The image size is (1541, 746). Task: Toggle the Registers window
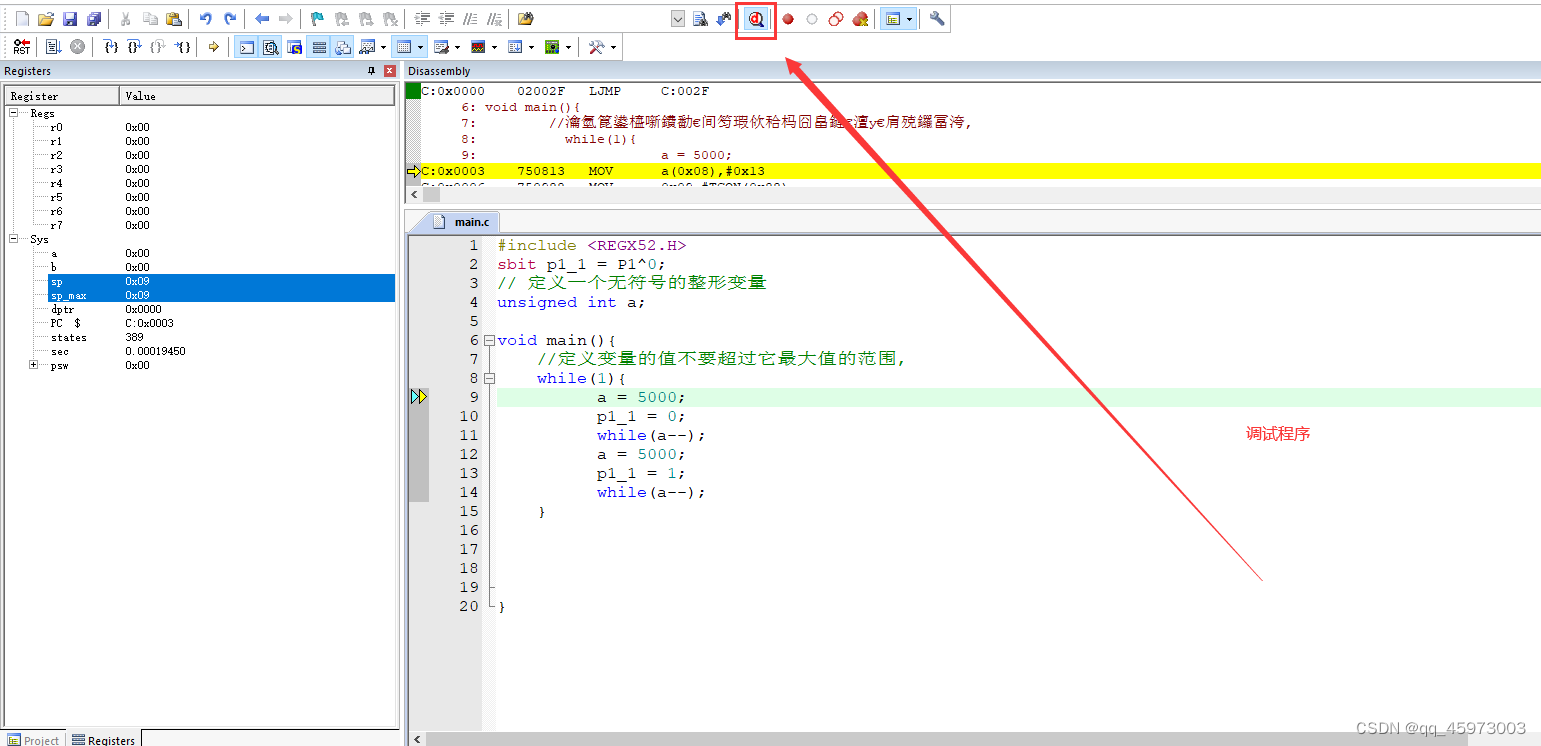pyautogui.click(x=319, y=47)
